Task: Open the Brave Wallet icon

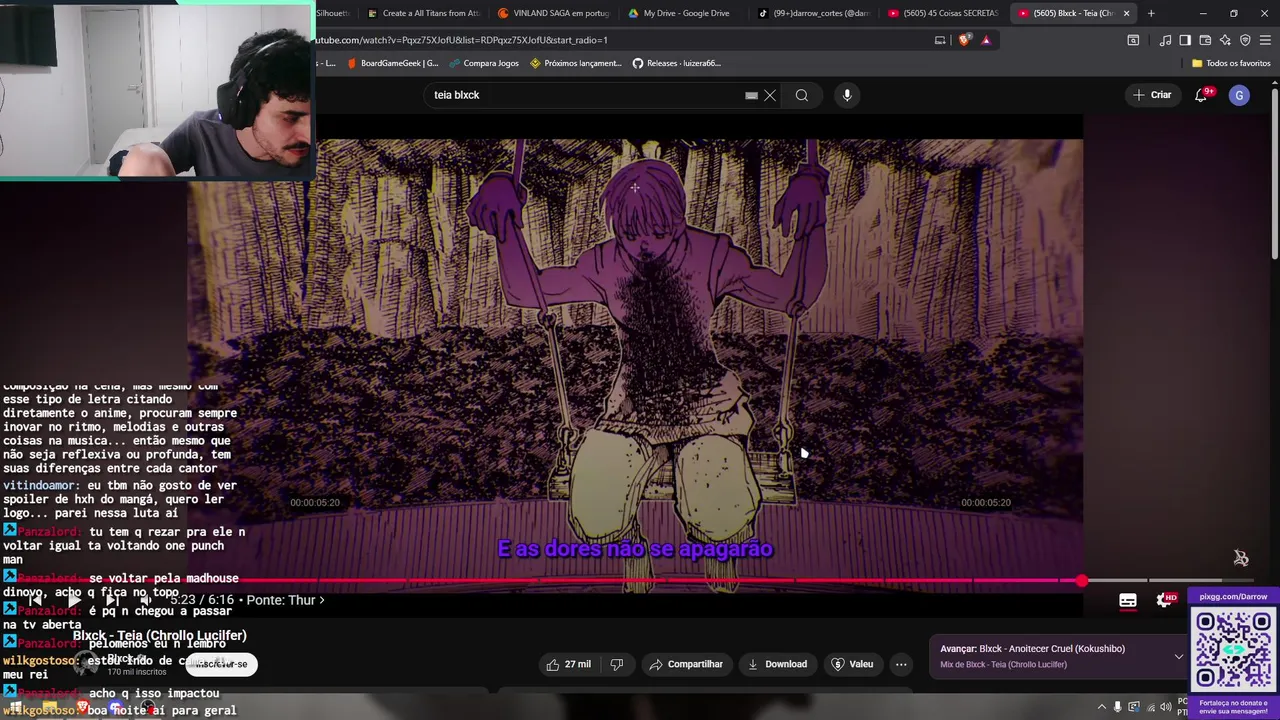Action: [x=1205, y=40]
